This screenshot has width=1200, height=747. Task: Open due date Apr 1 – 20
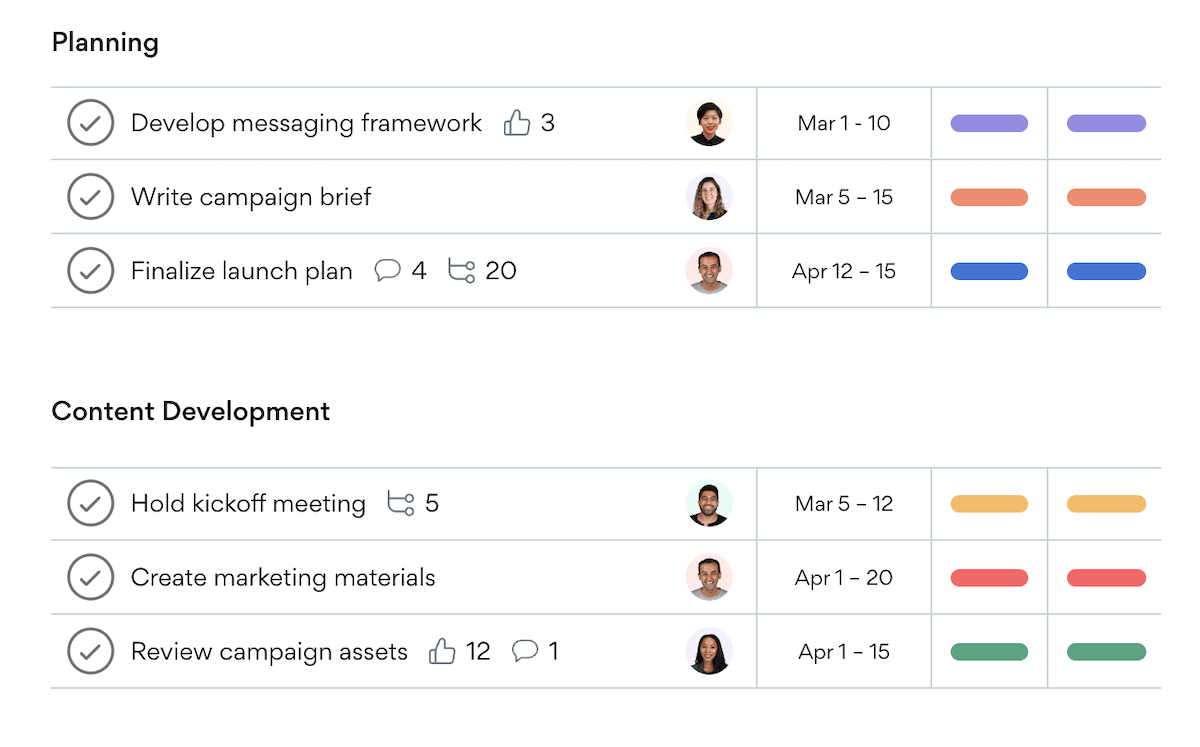pyautogui.click(x=844, y=577)
